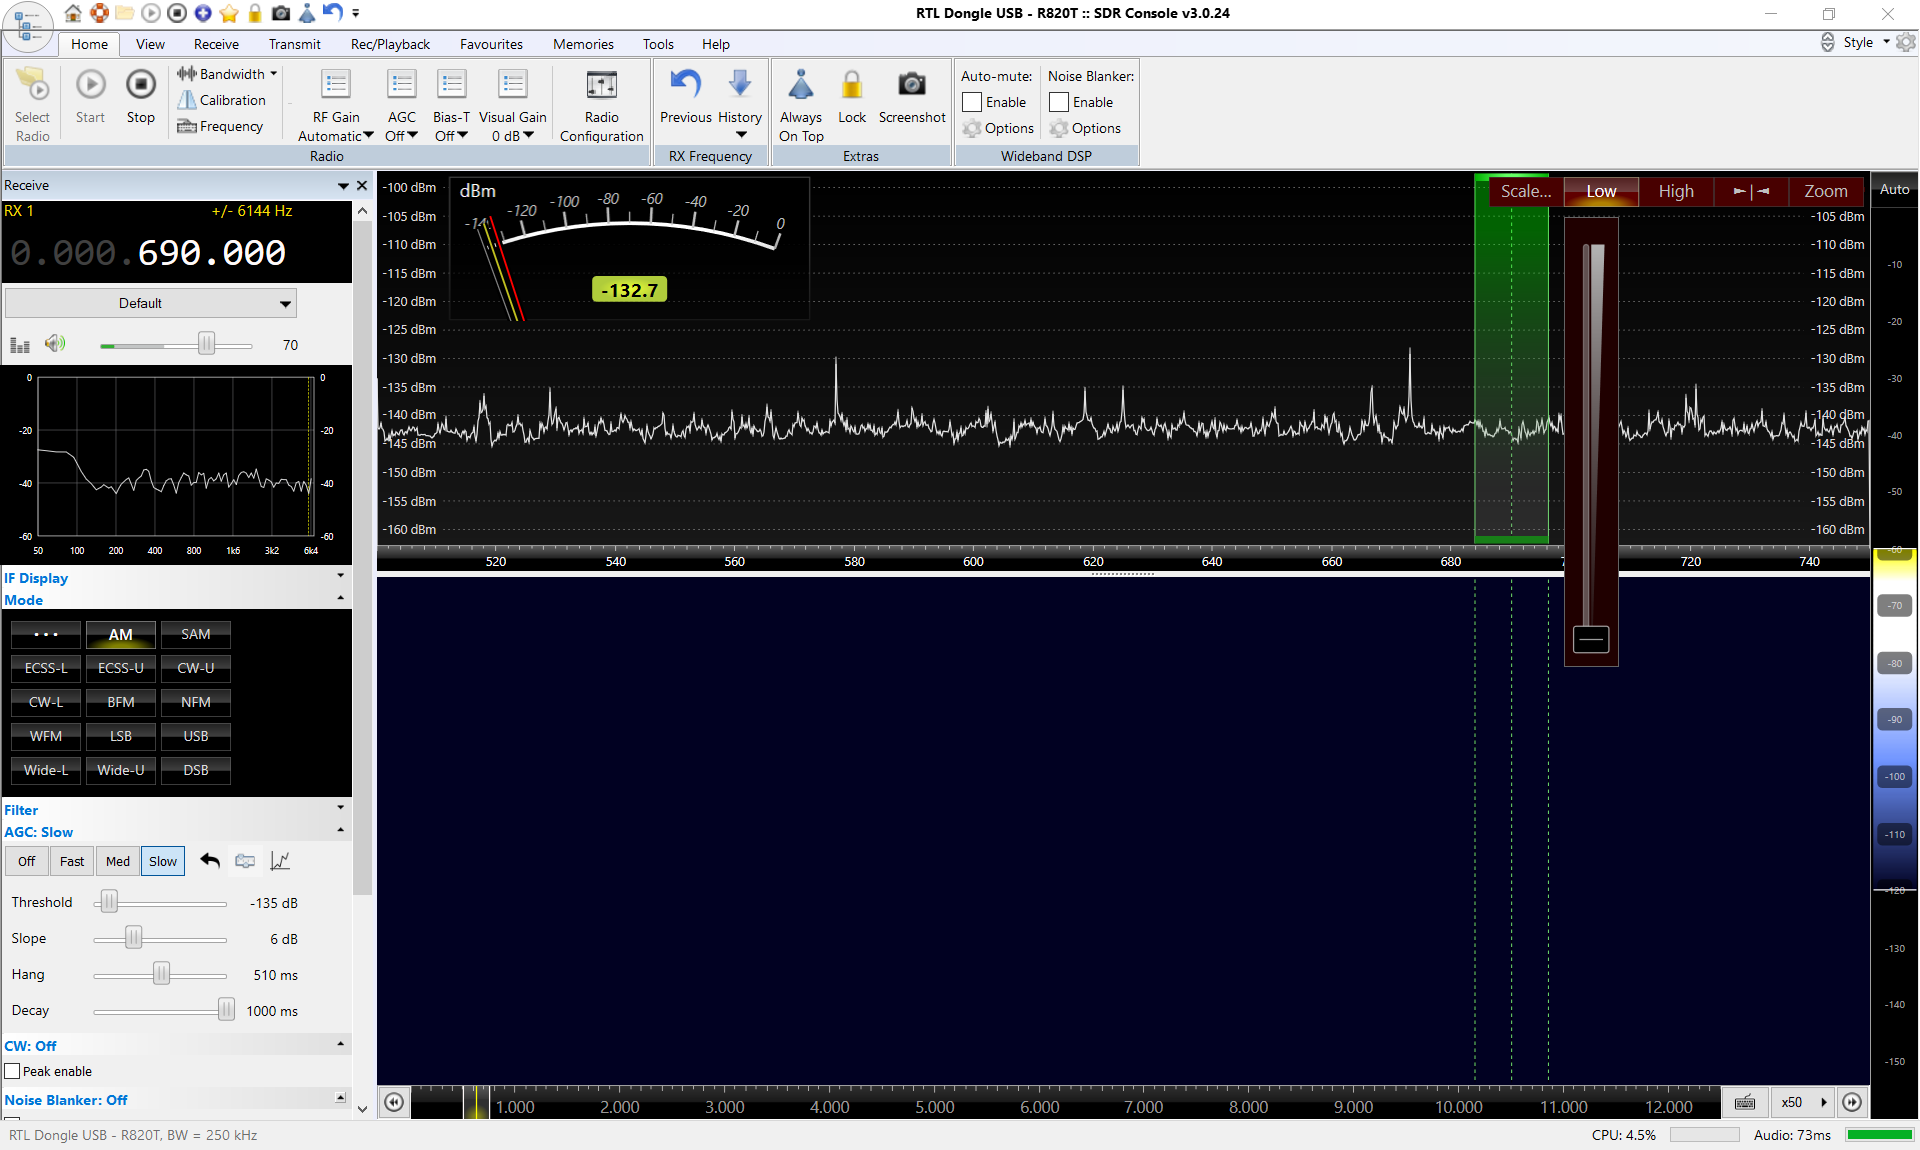This screenshot has height=1150, width=1920.
Task: Select USB demodulation mode
Action: 196,736
